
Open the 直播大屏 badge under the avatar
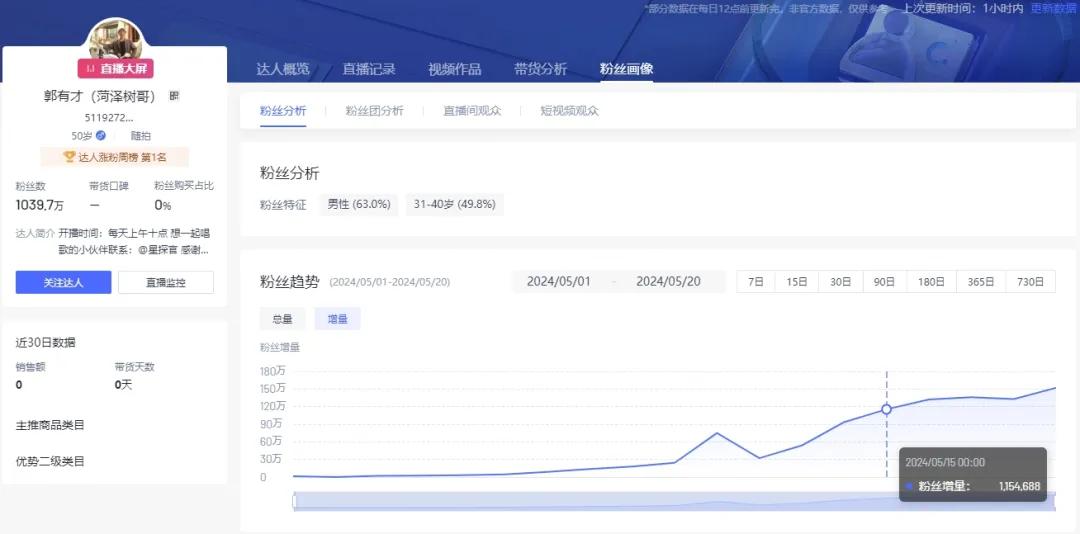[116, 68]
